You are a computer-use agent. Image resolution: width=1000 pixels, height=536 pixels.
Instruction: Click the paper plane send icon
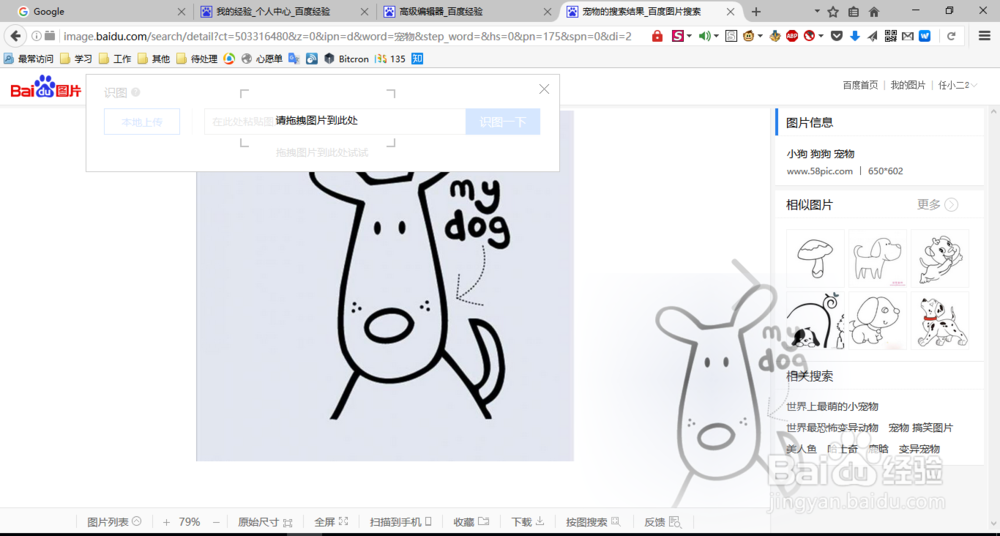pyautogui.click(x=872, y=36)
